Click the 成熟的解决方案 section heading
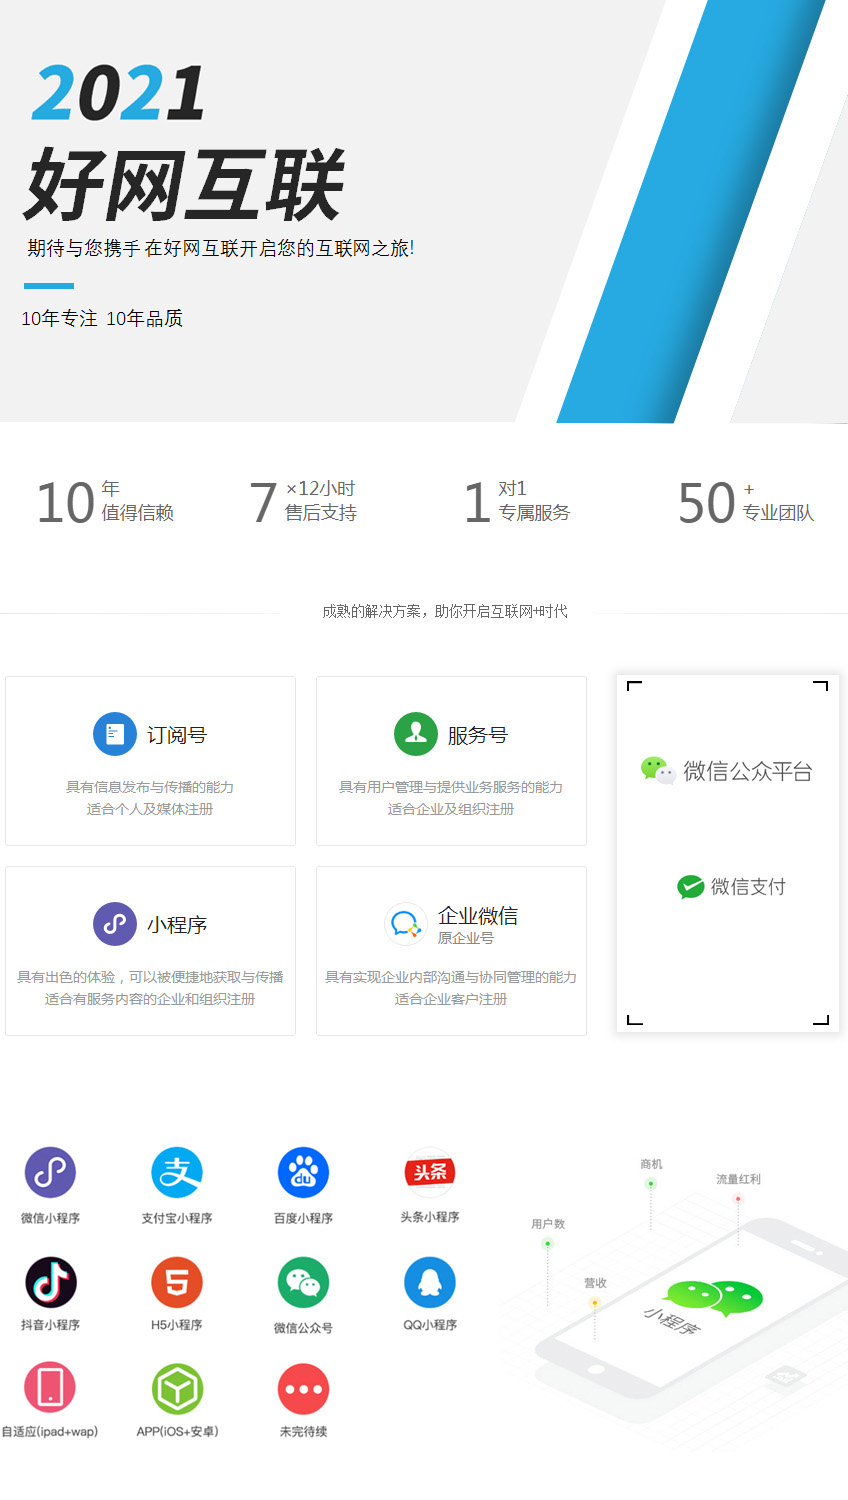This screenshot has height=1500, width=848. 445,611
